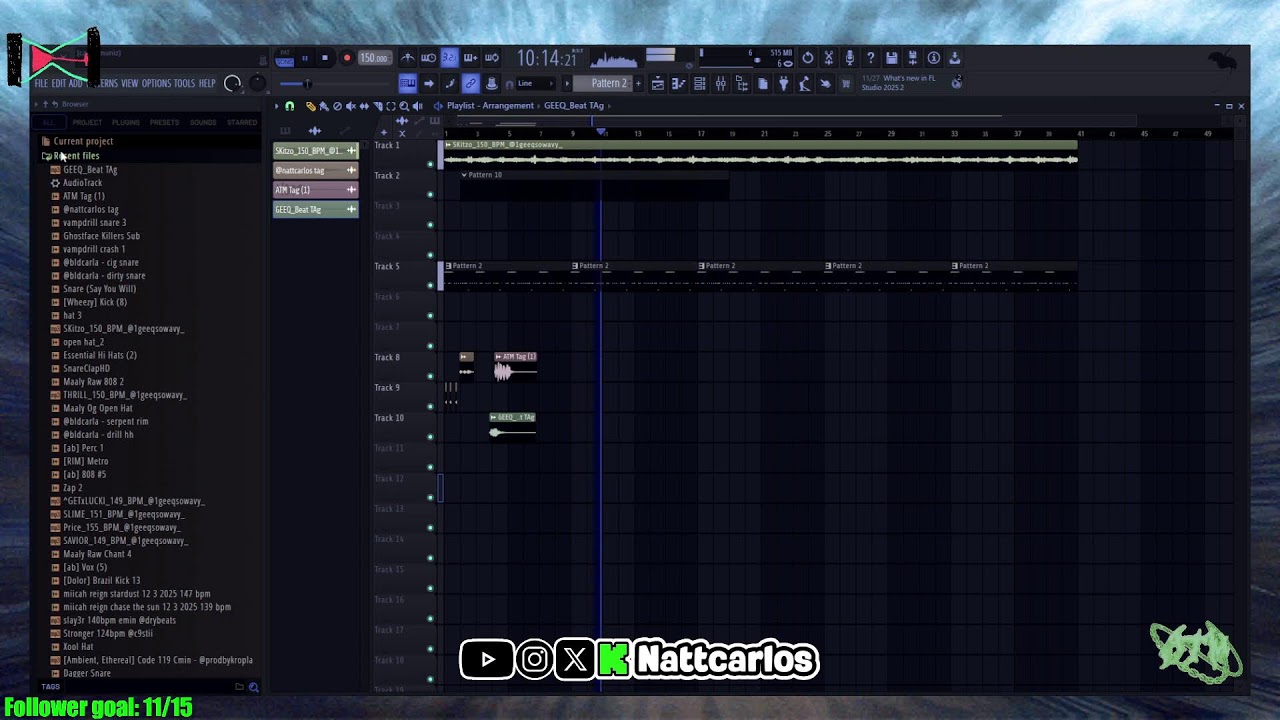Click the undo history icon
This screenshot has width=1280, height=720.
(808, 58)
